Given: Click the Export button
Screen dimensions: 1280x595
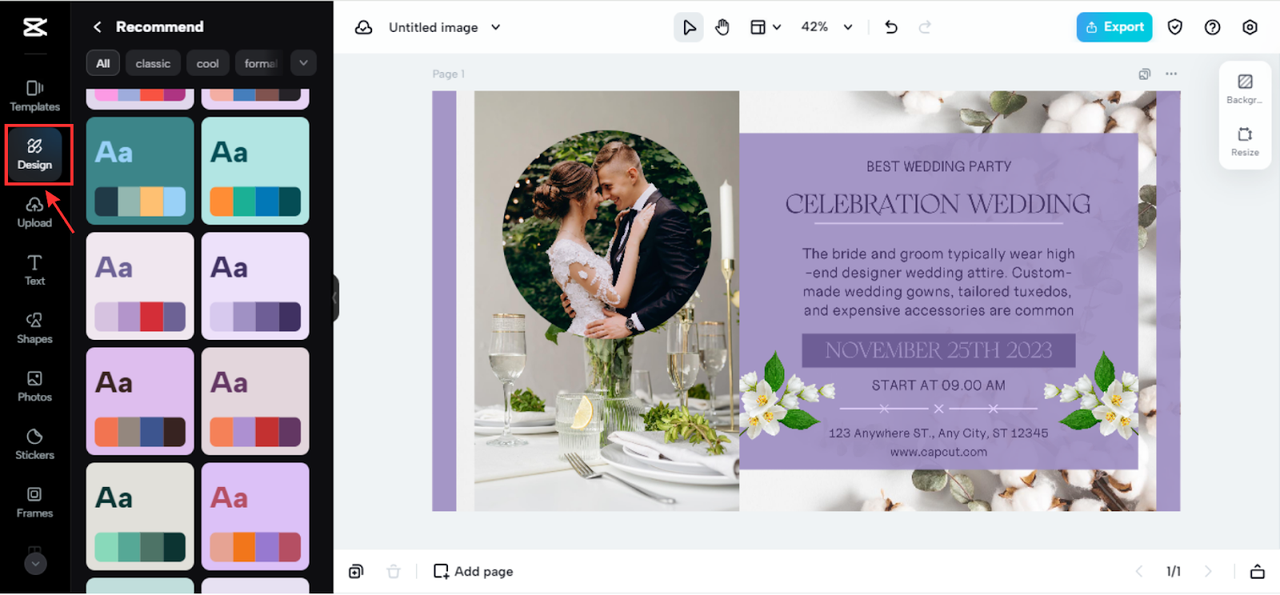Looking at the screenshot, I should (1114, 27).
